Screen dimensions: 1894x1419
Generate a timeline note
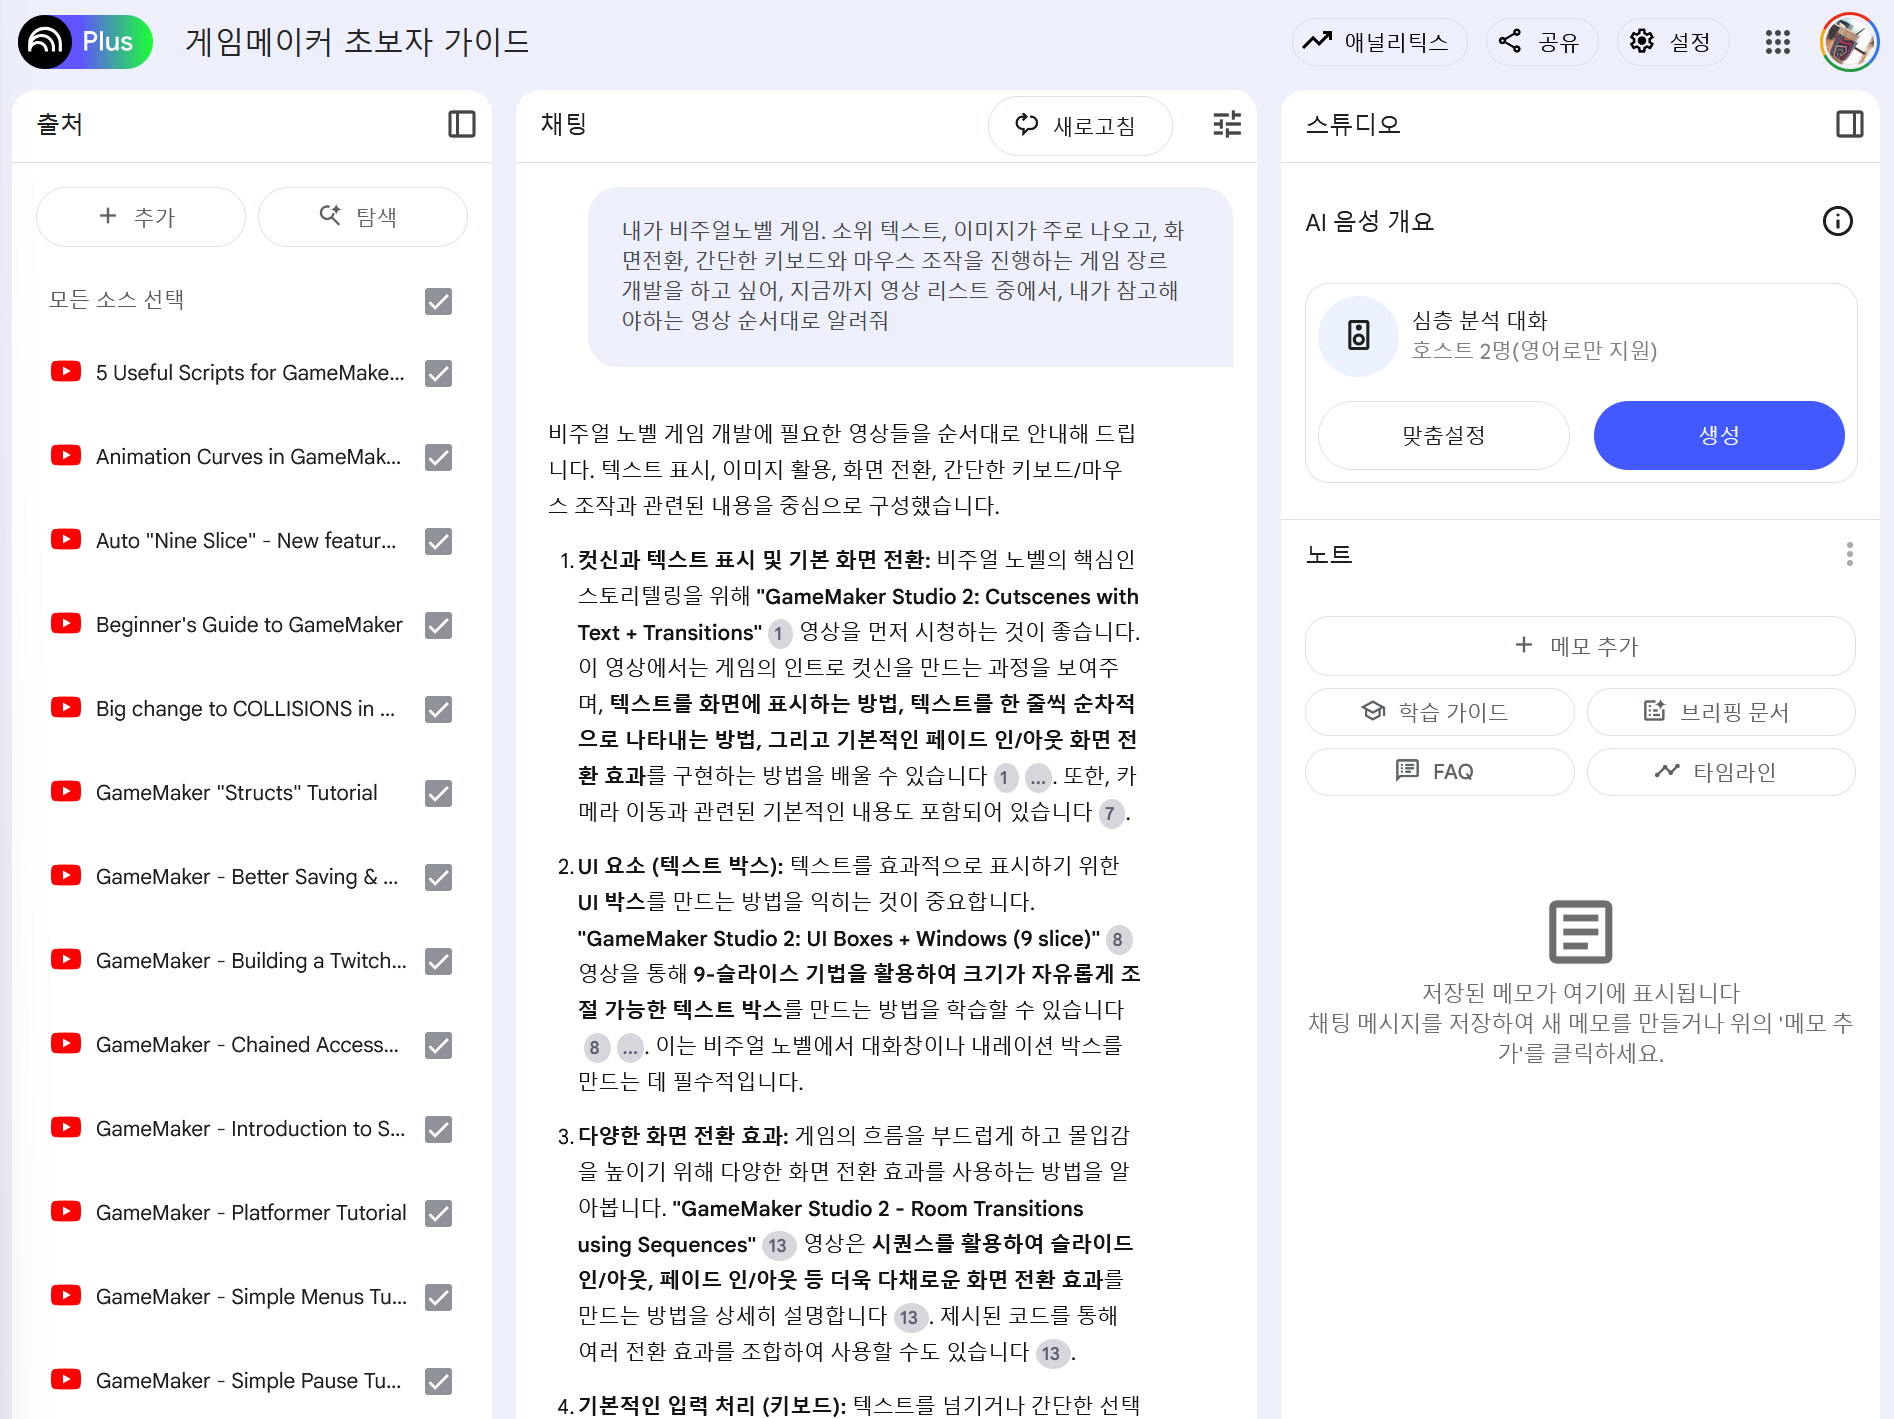coord(1720,771)
